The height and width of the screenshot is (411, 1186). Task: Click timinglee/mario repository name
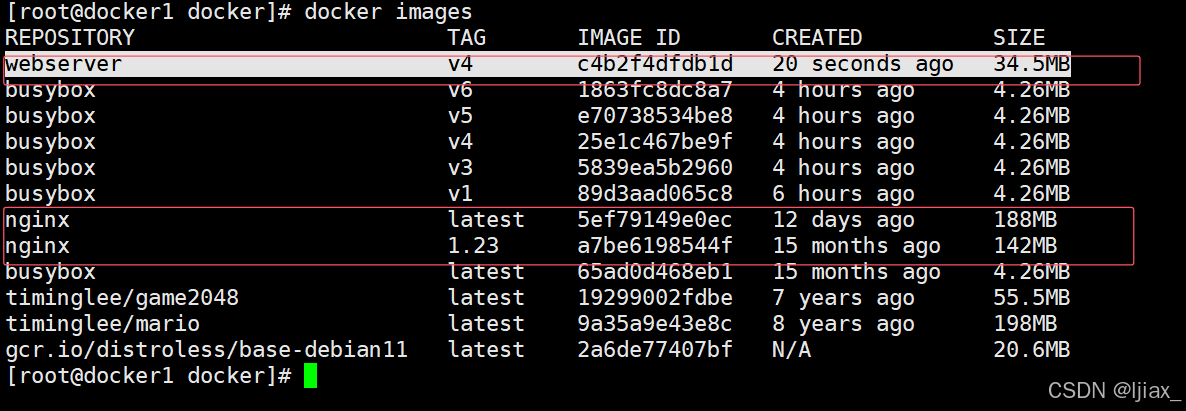[x=102, y=323]
